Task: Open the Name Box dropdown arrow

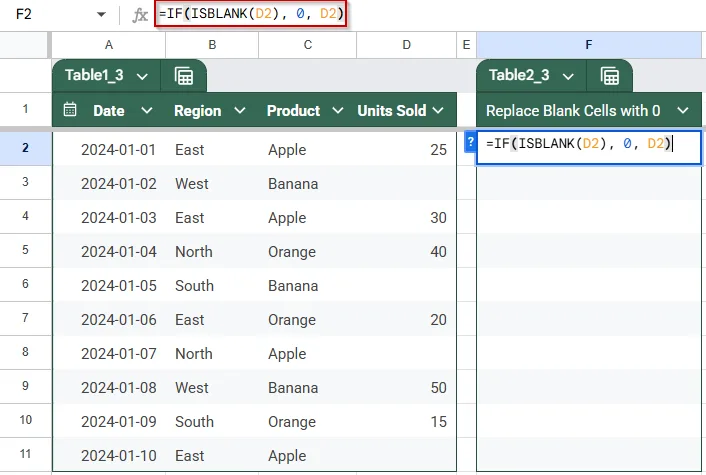Action: (x=101, y=14)
